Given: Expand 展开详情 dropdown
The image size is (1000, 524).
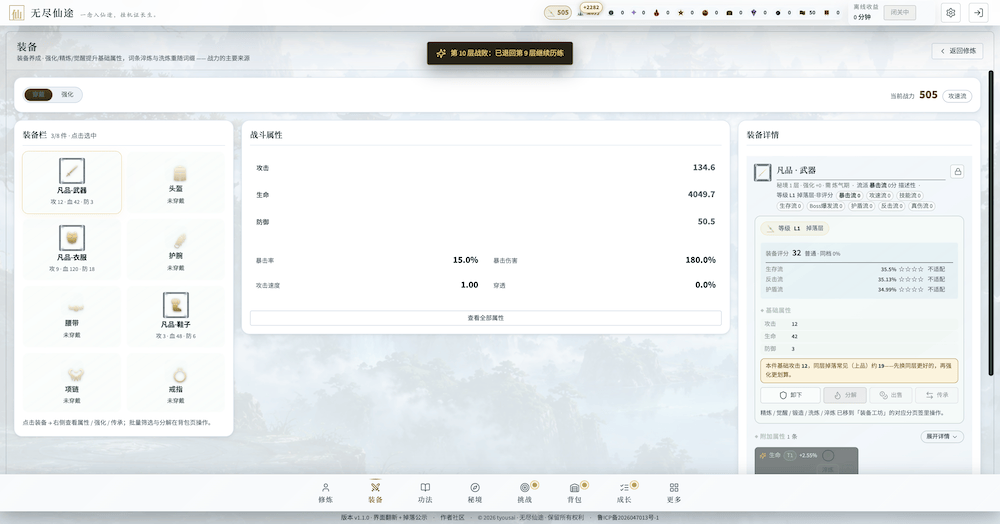Looking at the screenshot, I should coord(942,437).
